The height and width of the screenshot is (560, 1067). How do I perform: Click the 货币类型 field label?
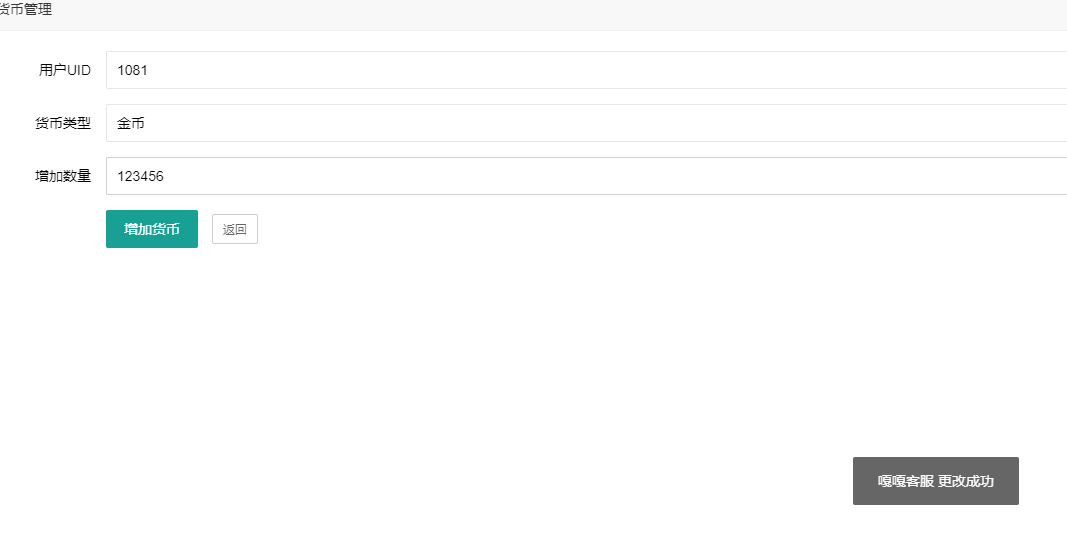tap(62, 123)
